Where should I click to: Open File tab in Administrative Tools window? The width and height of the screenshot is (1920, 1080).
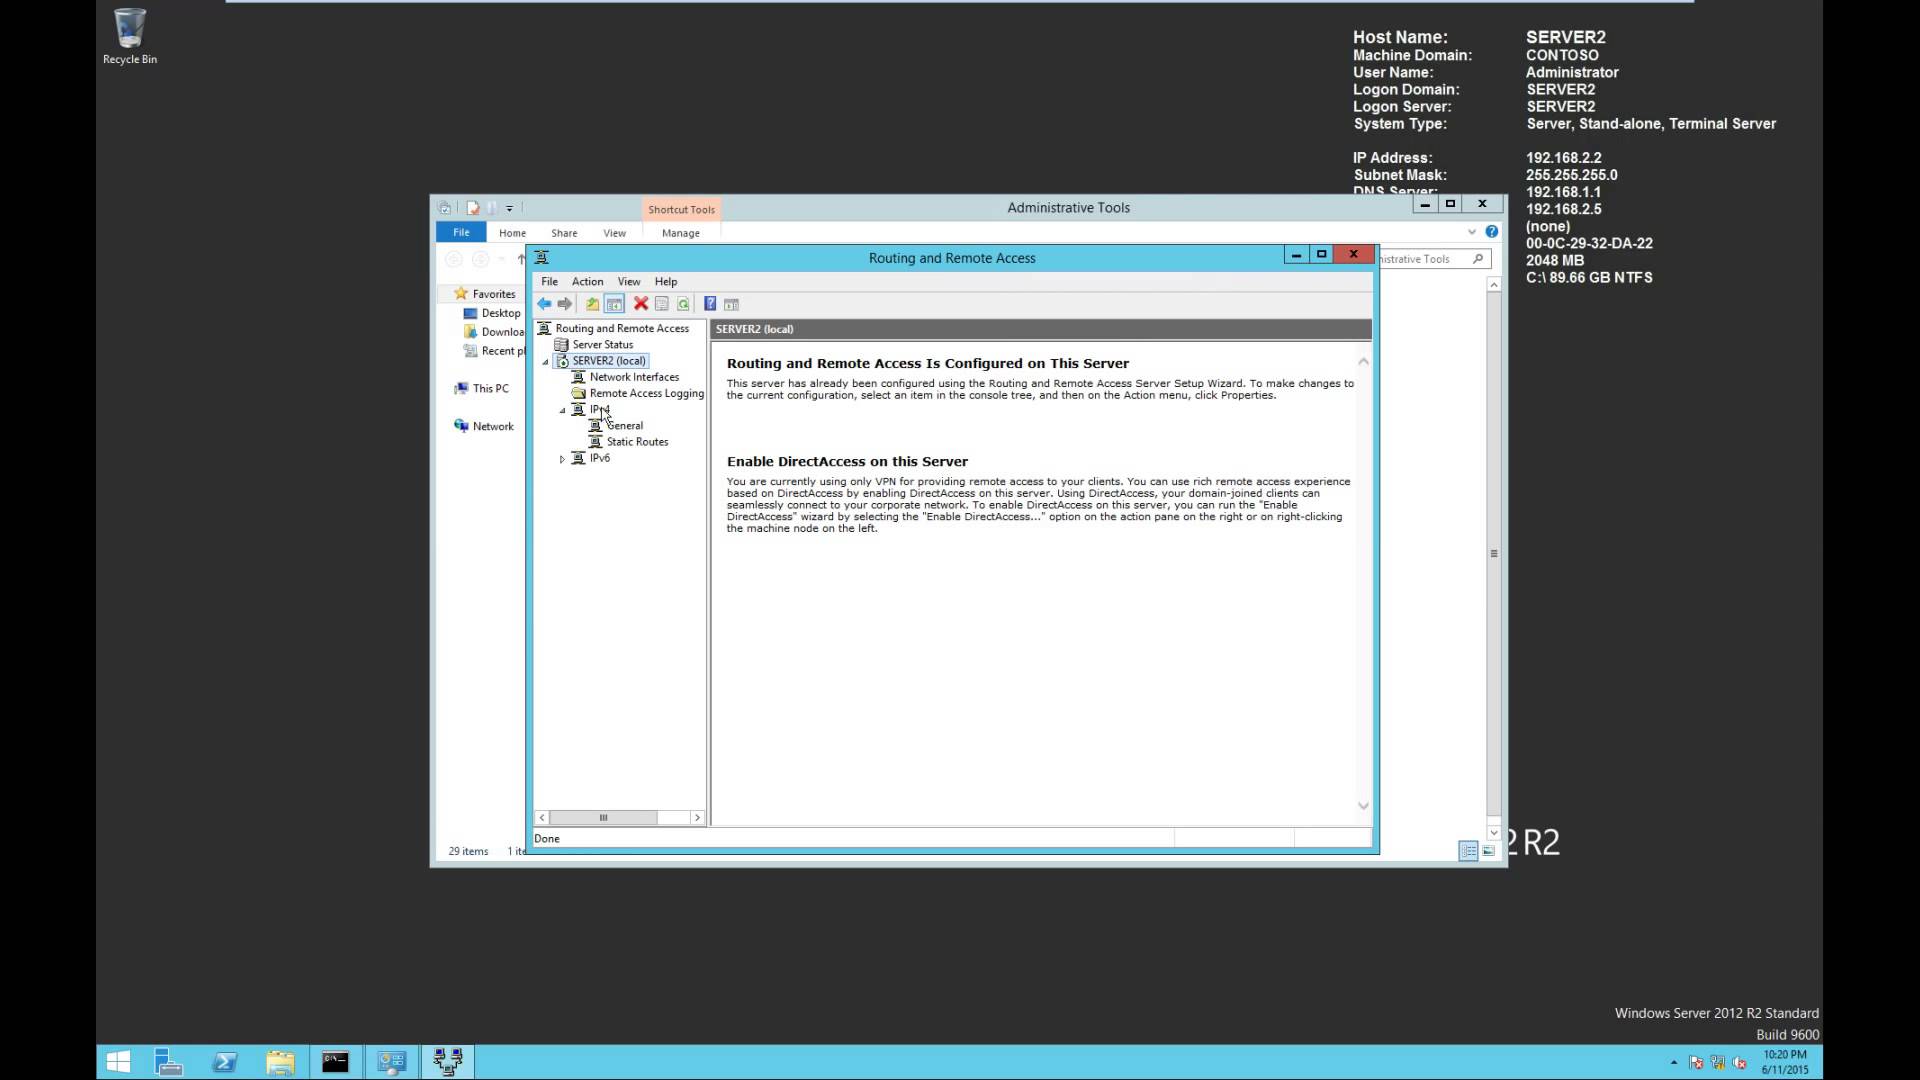(461, 232)
